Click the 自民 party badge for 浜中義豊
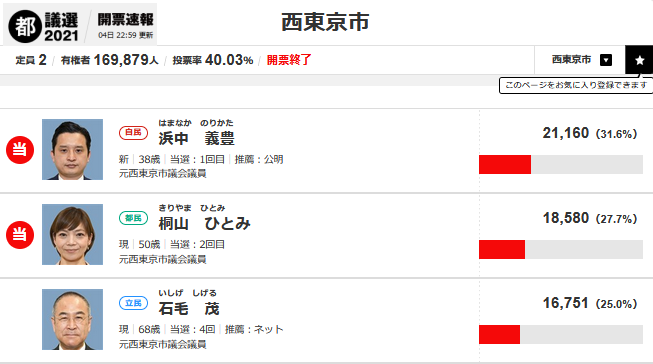The width and height of the screenshot is (653, 364). tap(133, 132)
